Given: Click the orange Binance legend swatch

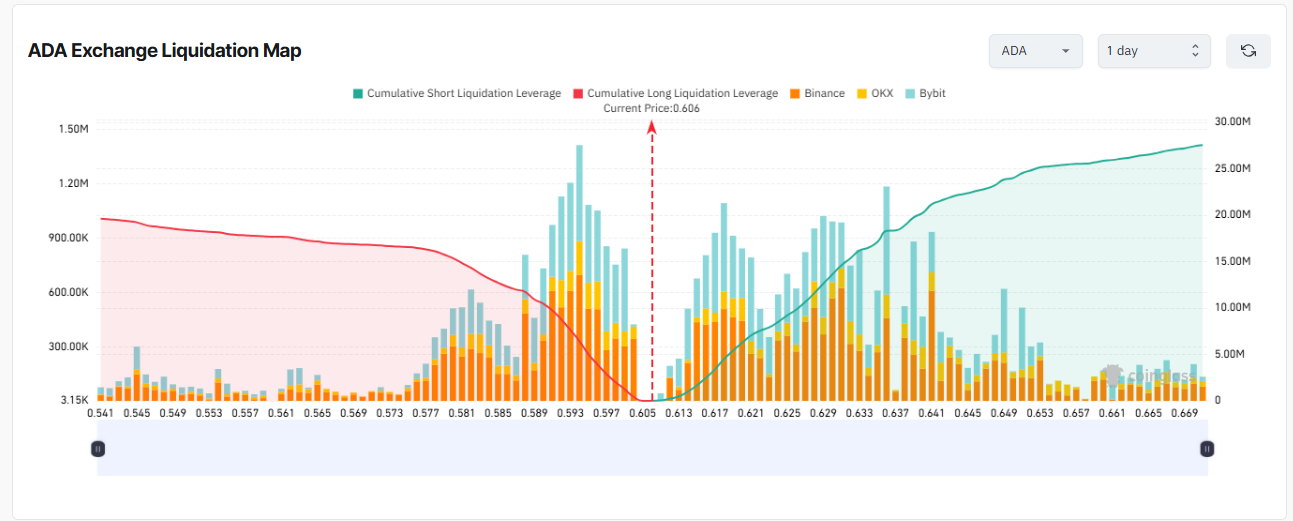Looking at the screenshot, I should [795, 94].
